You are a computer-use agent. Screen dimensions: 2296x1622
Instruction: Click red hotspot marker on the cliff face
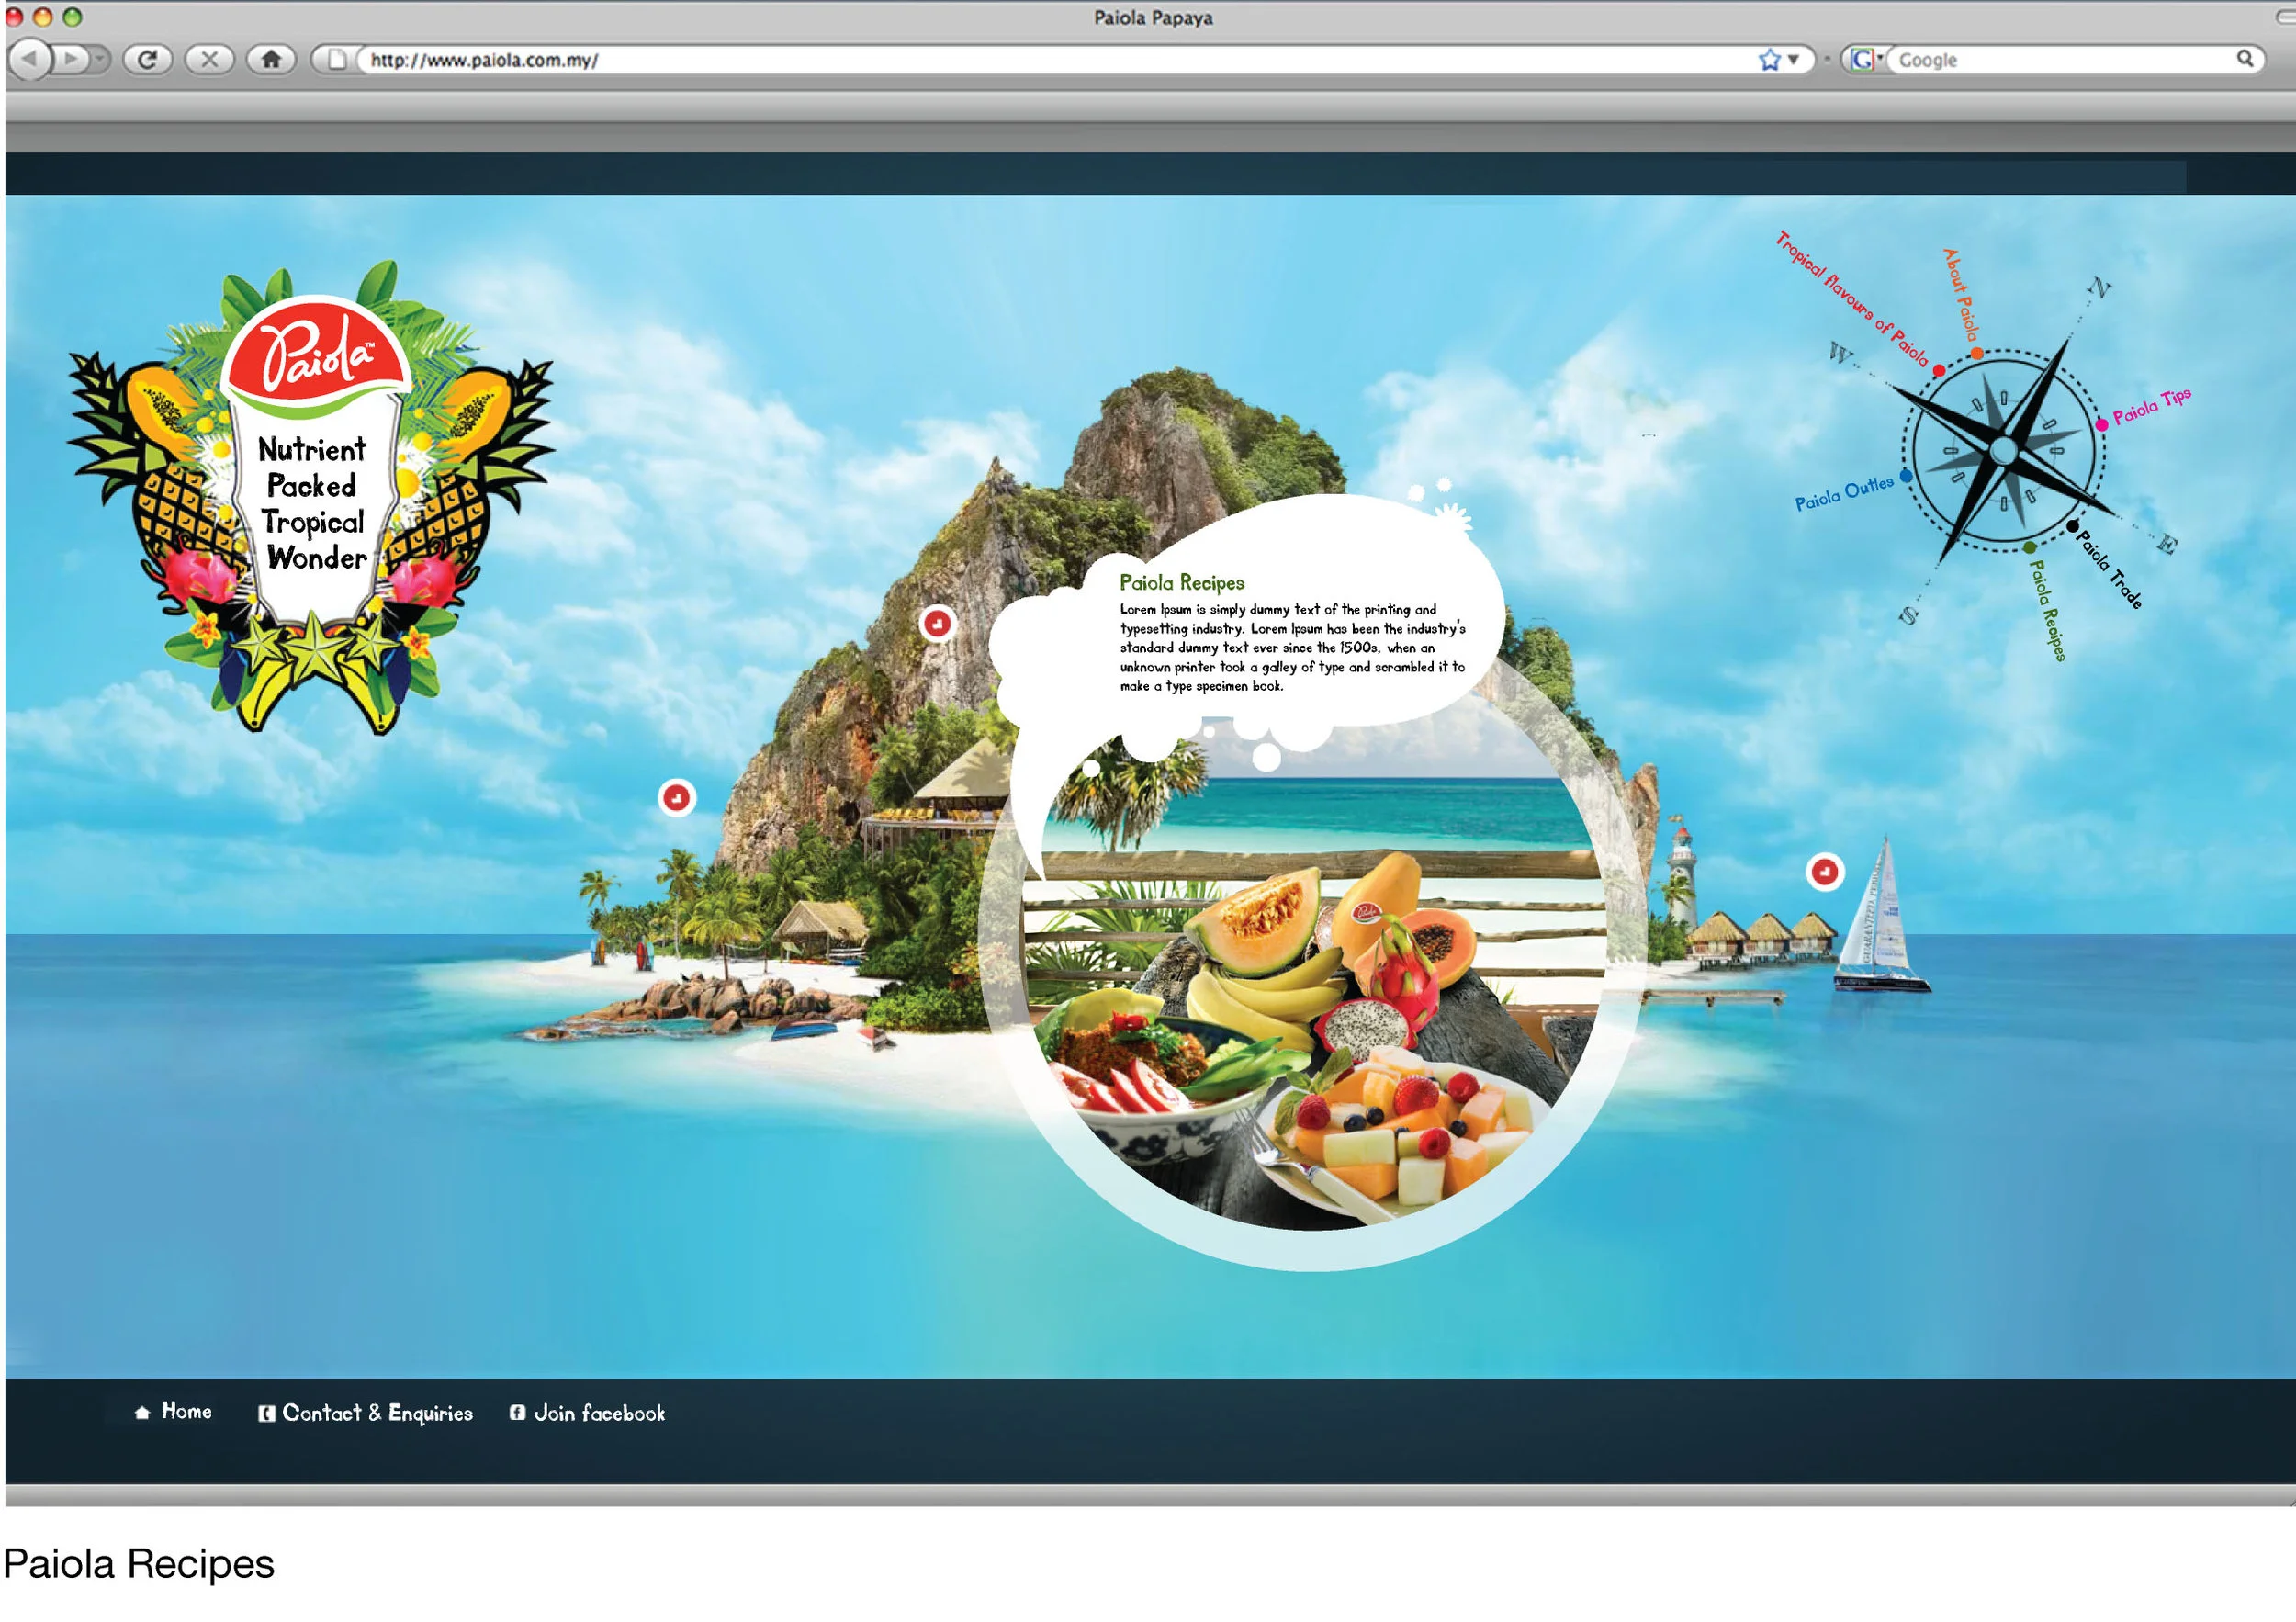(x=937, y=624)
